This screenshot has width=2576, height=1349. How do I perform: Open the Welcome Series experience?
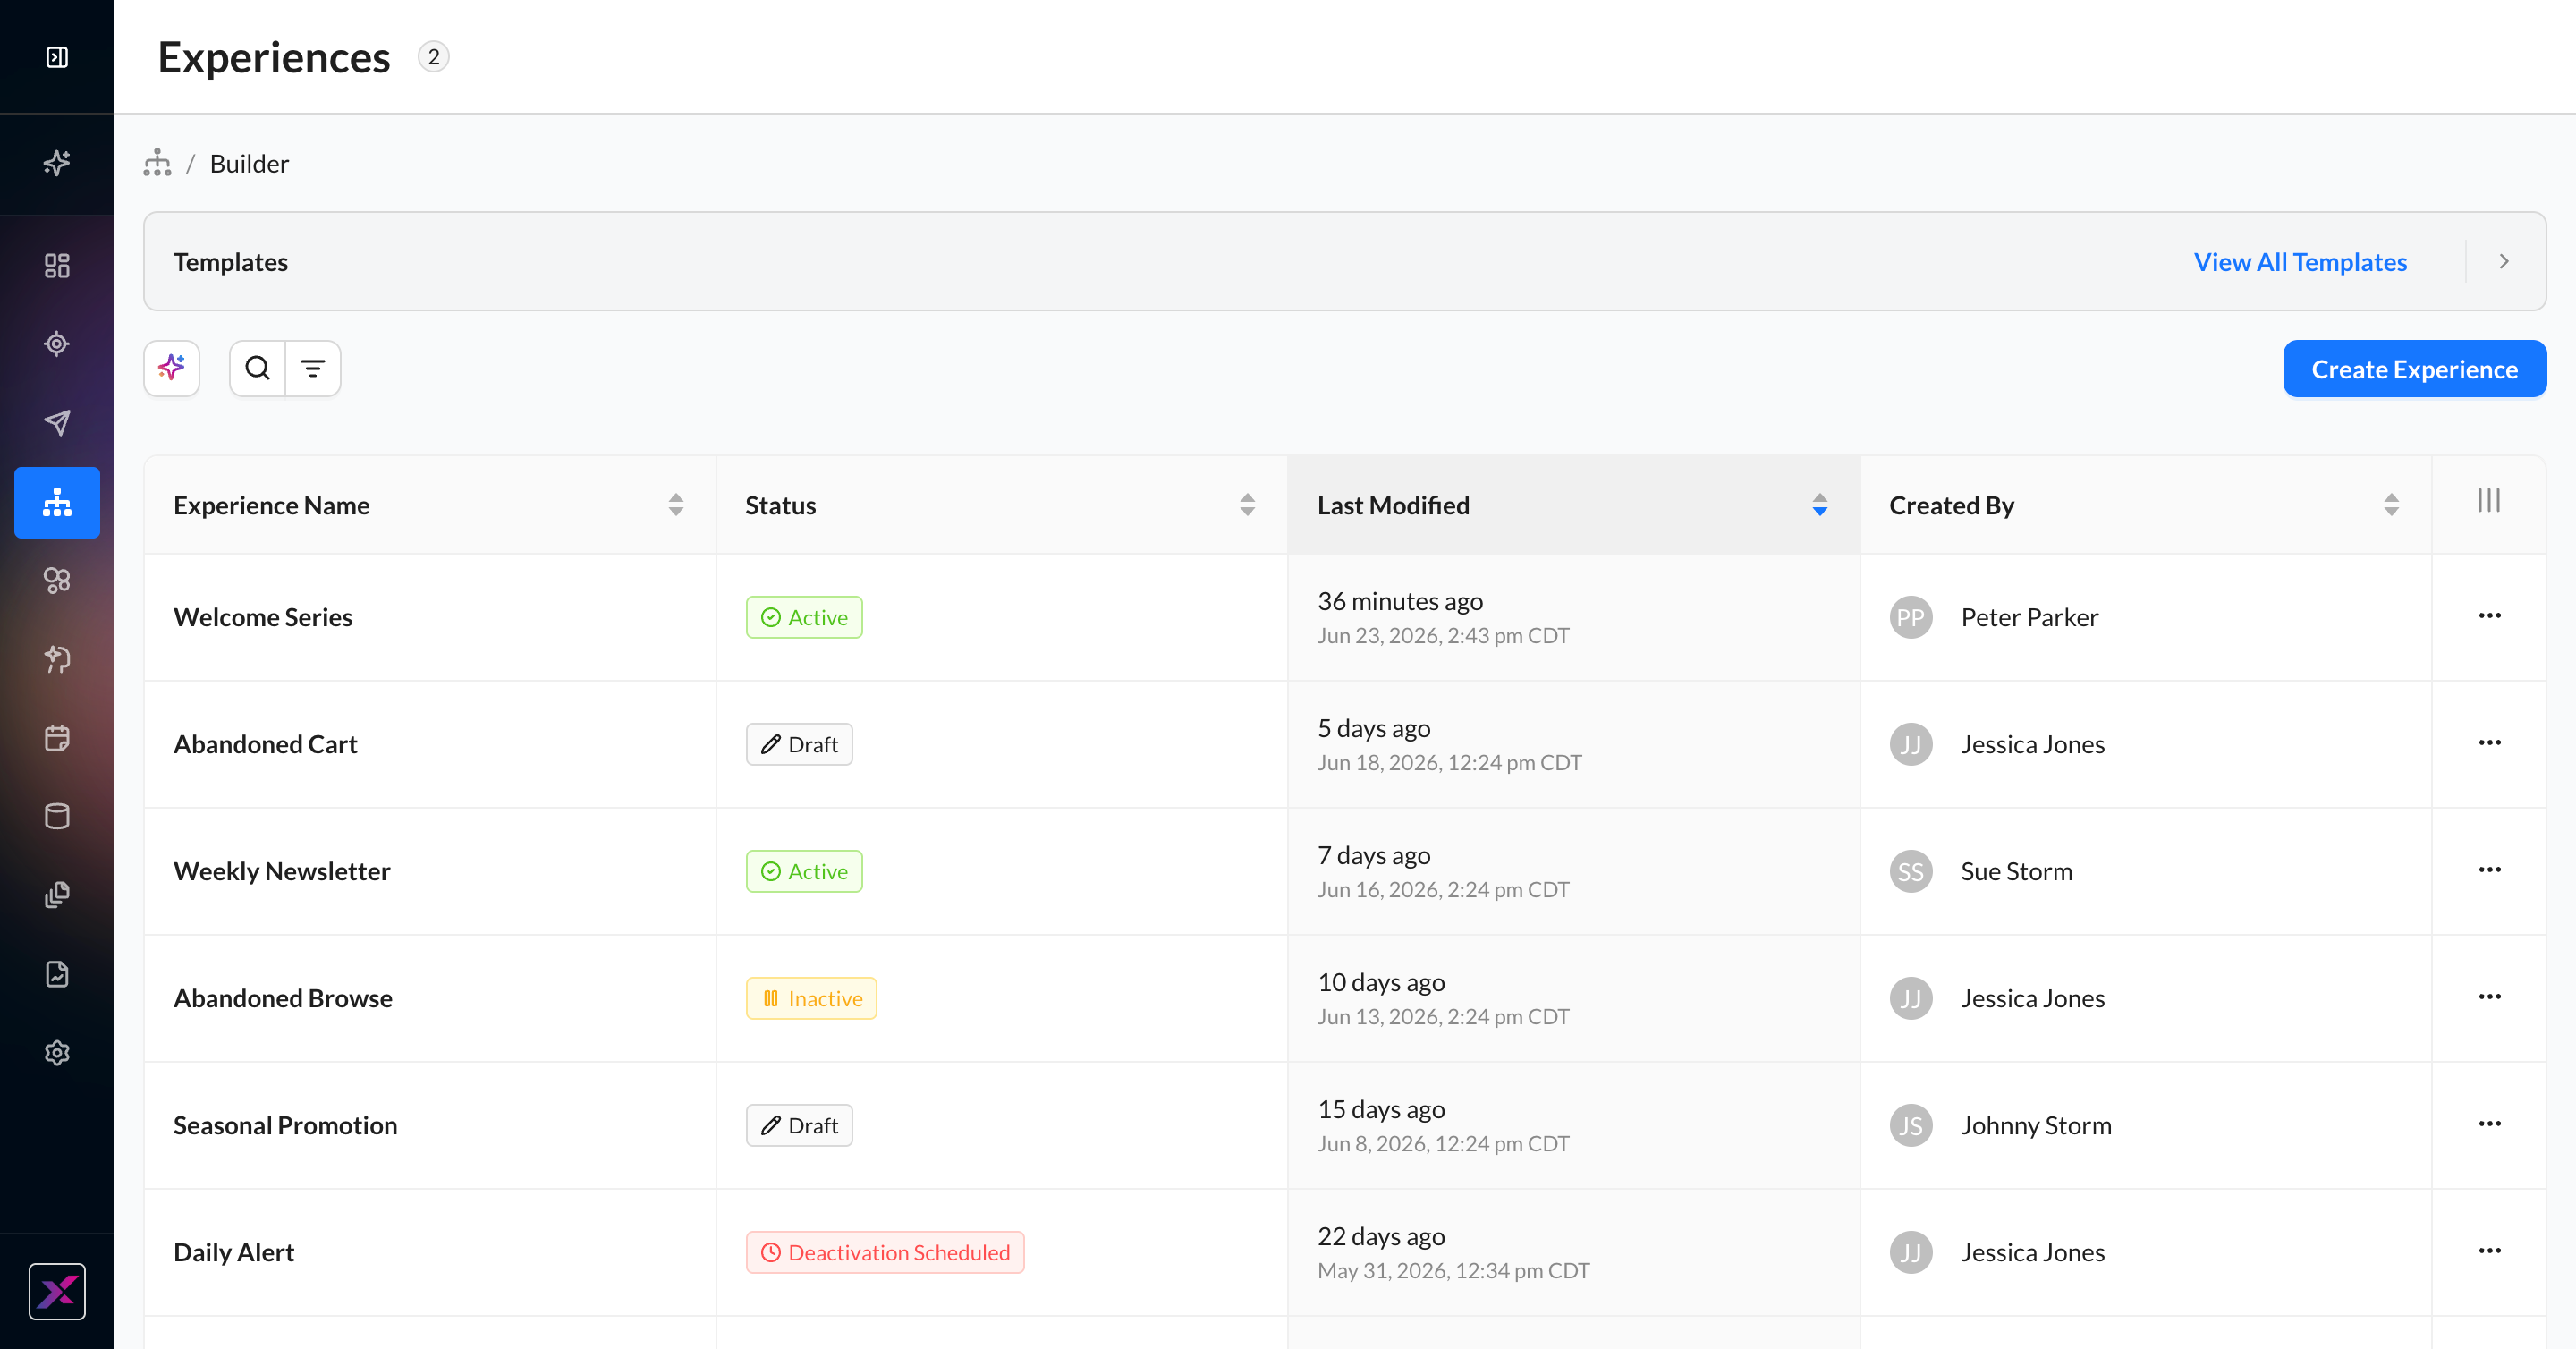click(x=263, y=617)
